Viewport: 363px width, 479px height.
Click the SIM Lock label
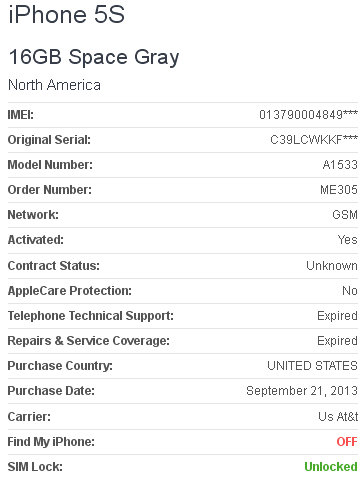point(35,467)
